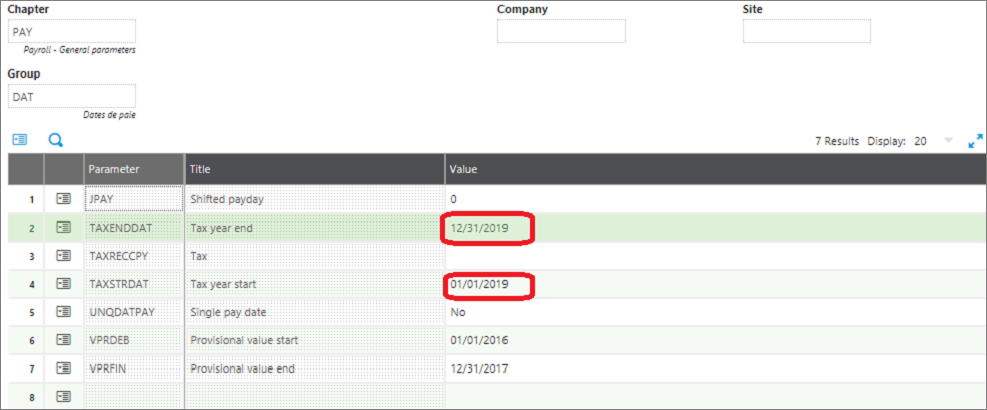This screenshot has width=987, height=410.
Task: Click the Single pay date value No
Action: tap(459, 312)
